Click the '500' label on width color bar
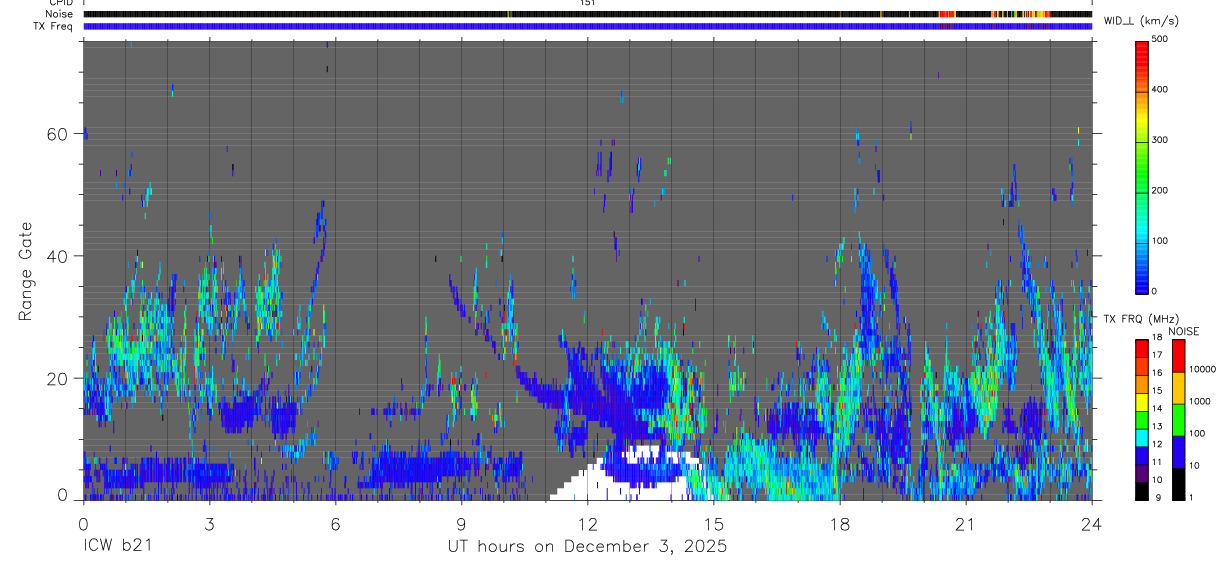 [1160, 39]
